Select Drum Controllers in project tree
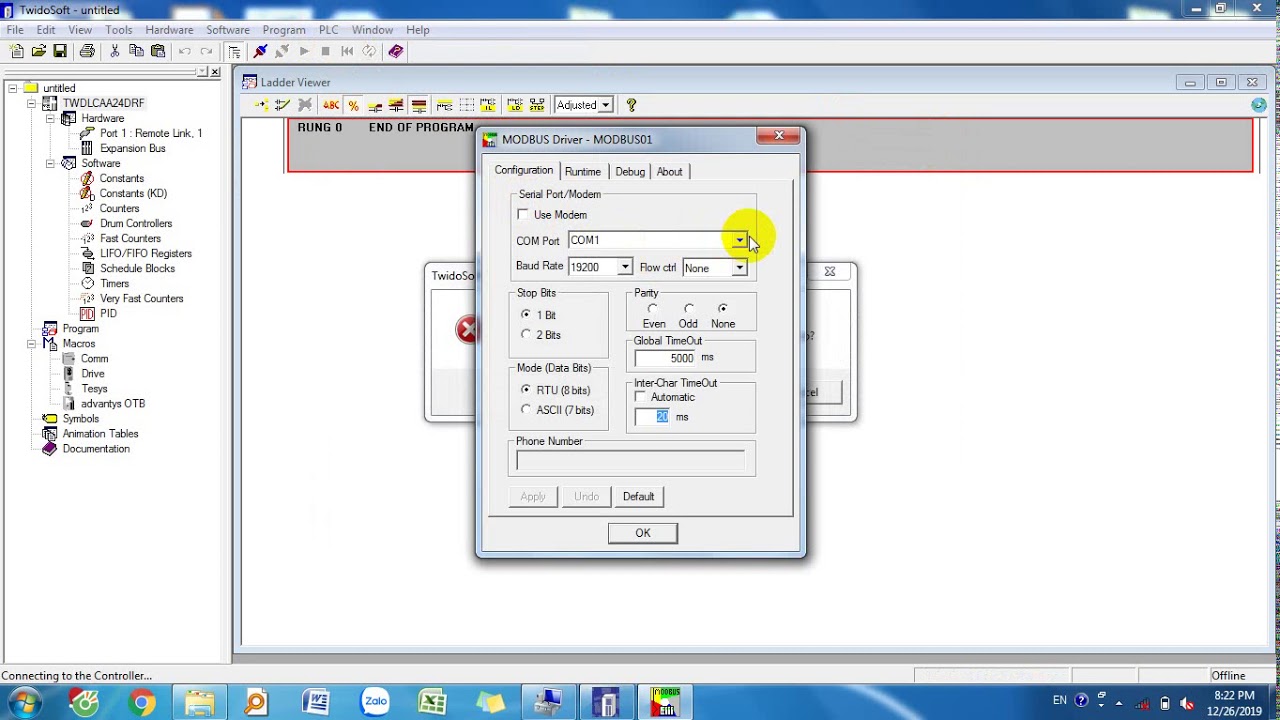1280x720 pixels. click(136, 224)
